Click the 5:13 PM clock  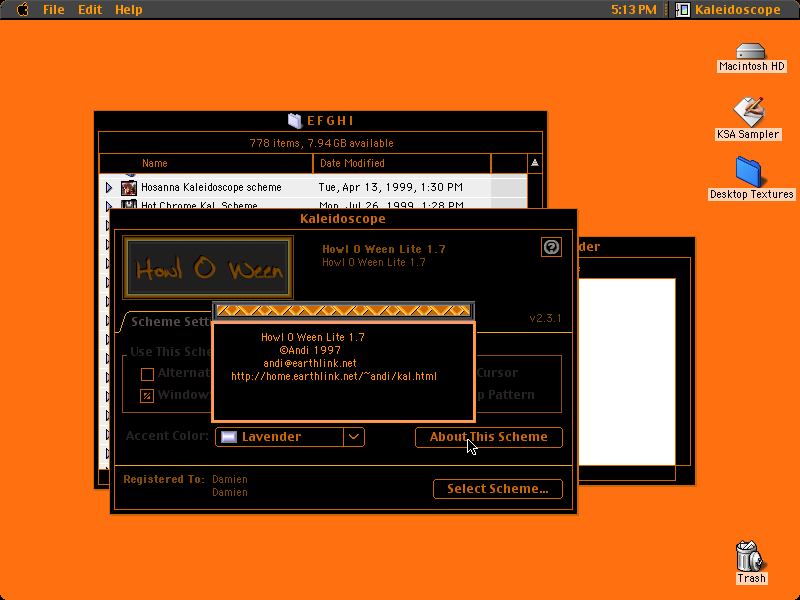pos(634,10)
